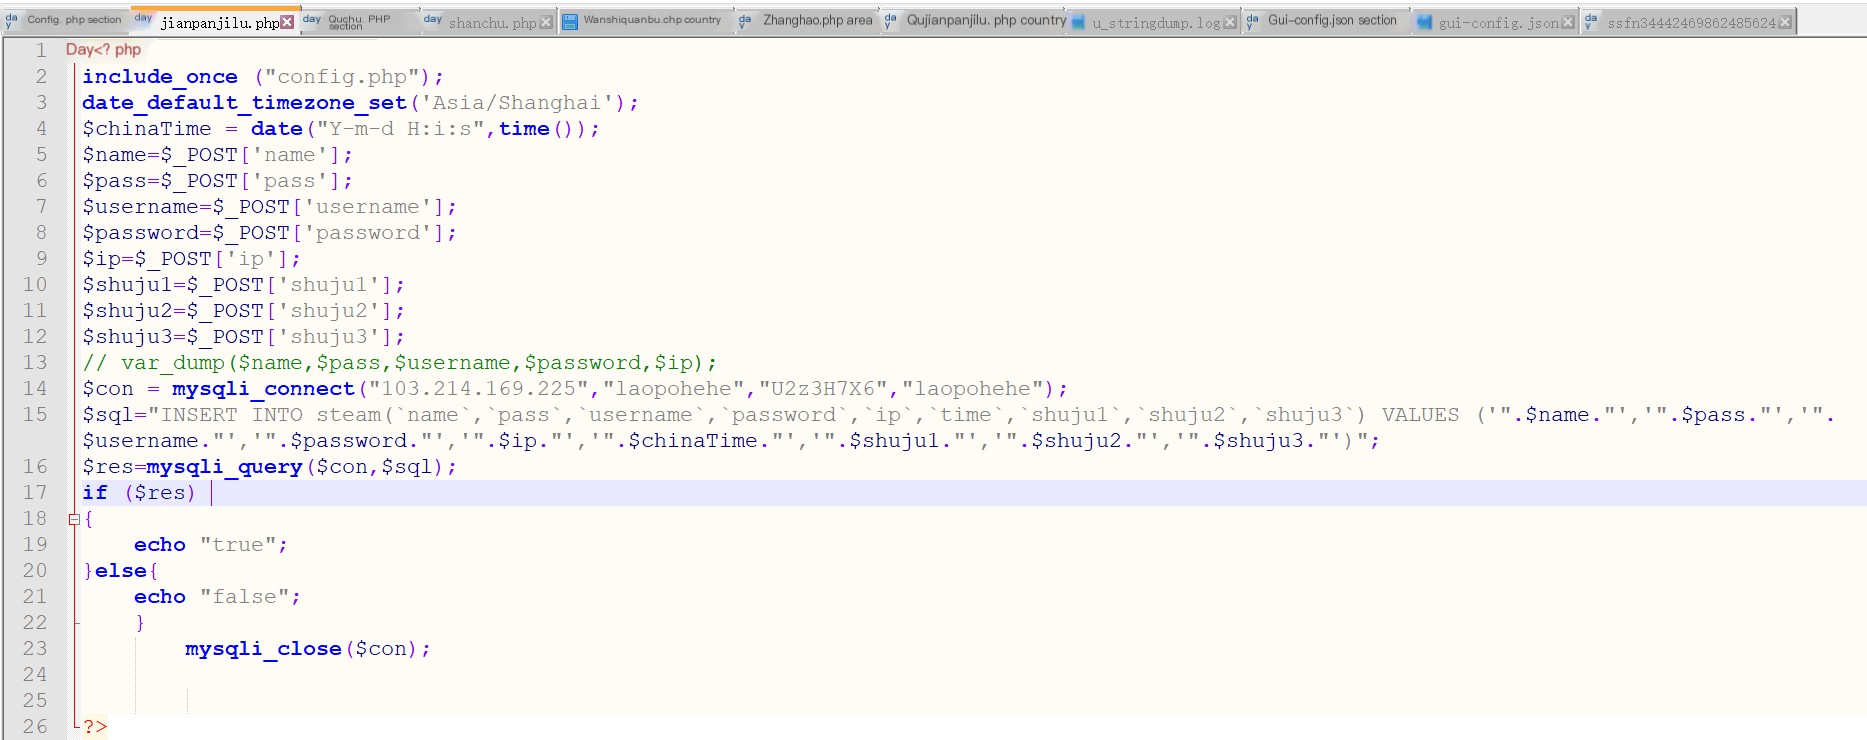The height and width of the screenshot is (740, 1867).
Task: Click the "config.php" string on line 2
Action: point(342,77)
